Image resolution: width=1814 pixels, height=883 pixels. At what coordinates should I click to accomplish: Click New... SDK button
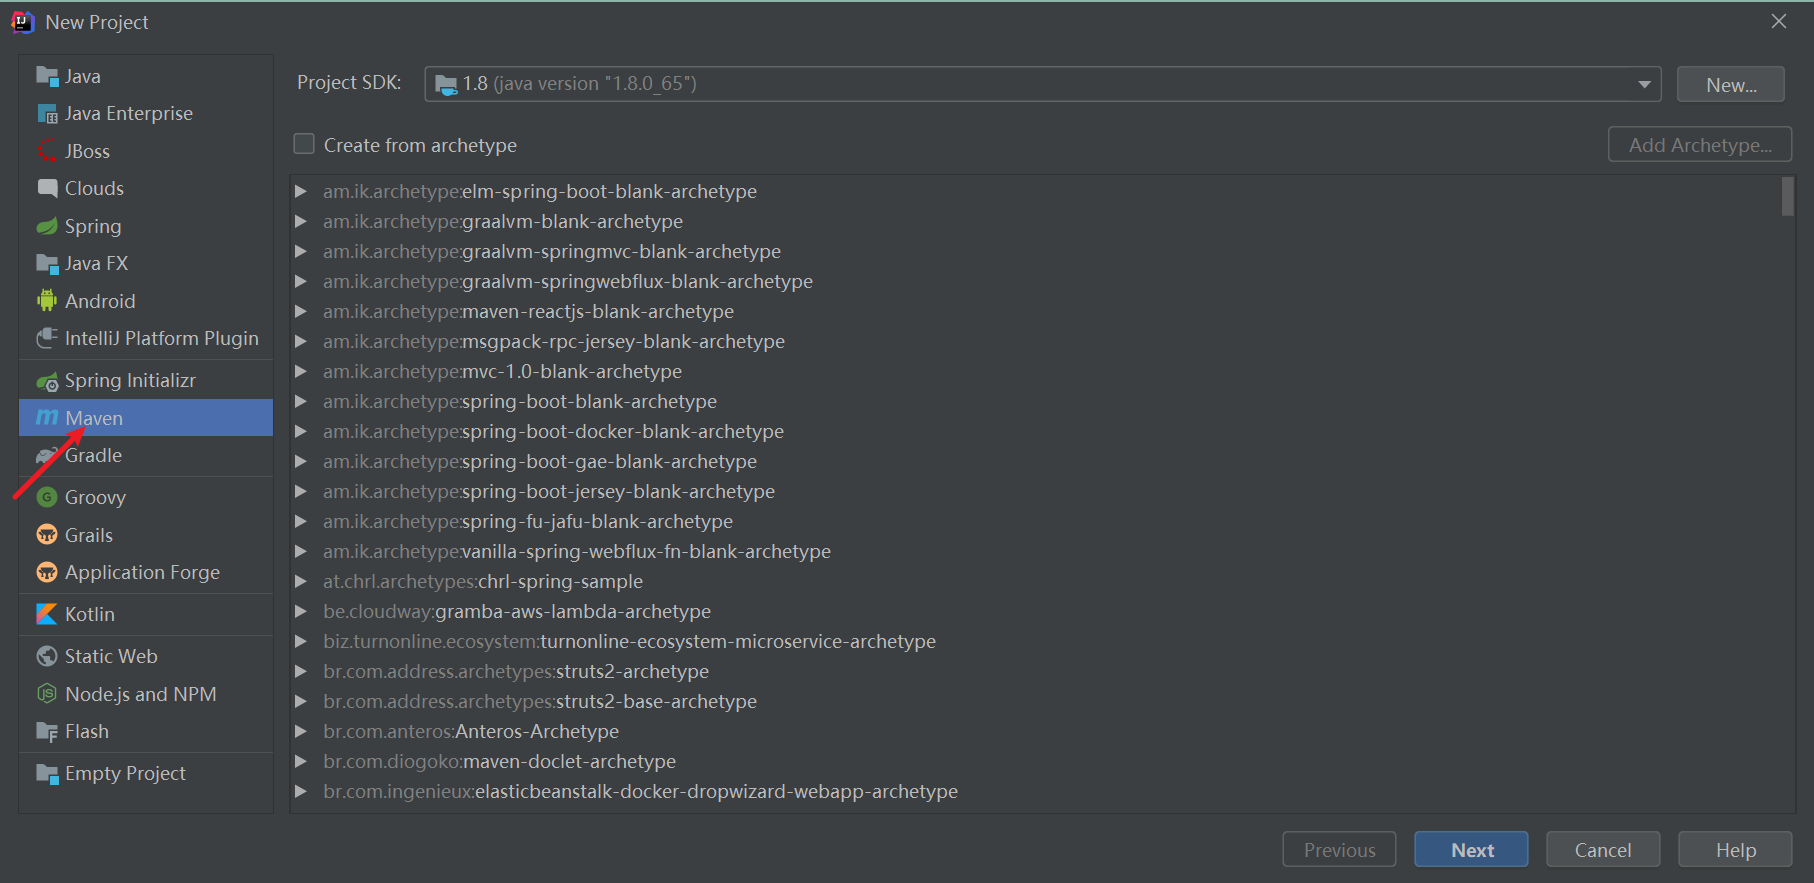point(1731,84)
